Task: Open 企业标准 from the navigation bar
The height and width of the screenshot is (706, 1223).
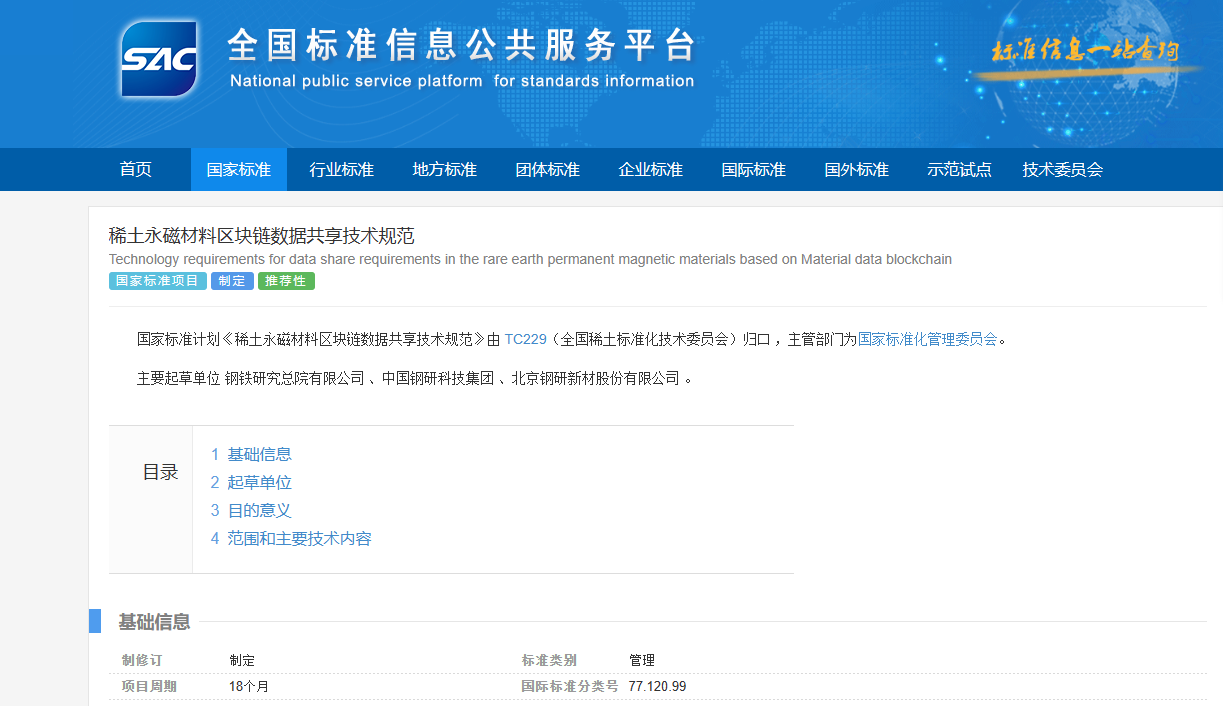Action: 651,170
